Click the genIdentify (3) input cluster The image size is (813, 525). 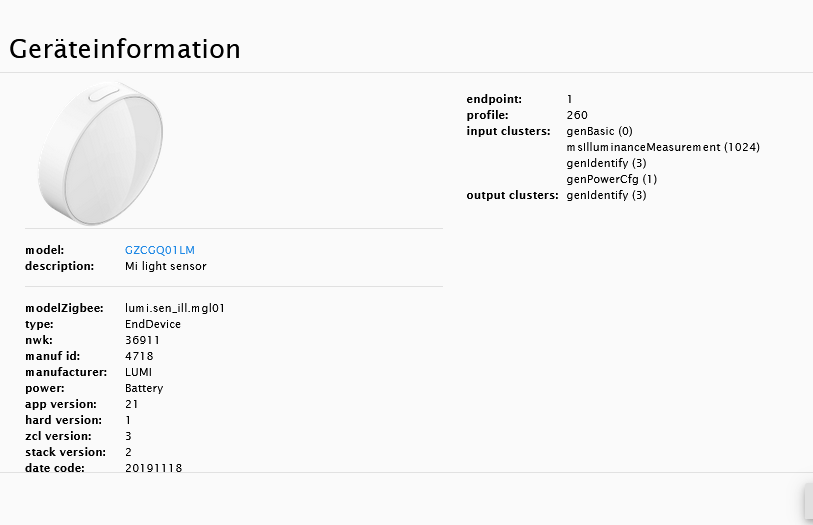(606, 163)
